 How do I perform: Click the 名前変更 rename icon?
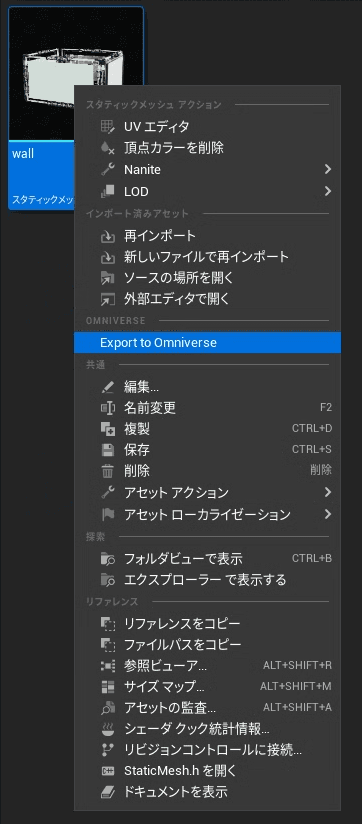[107, 407]
